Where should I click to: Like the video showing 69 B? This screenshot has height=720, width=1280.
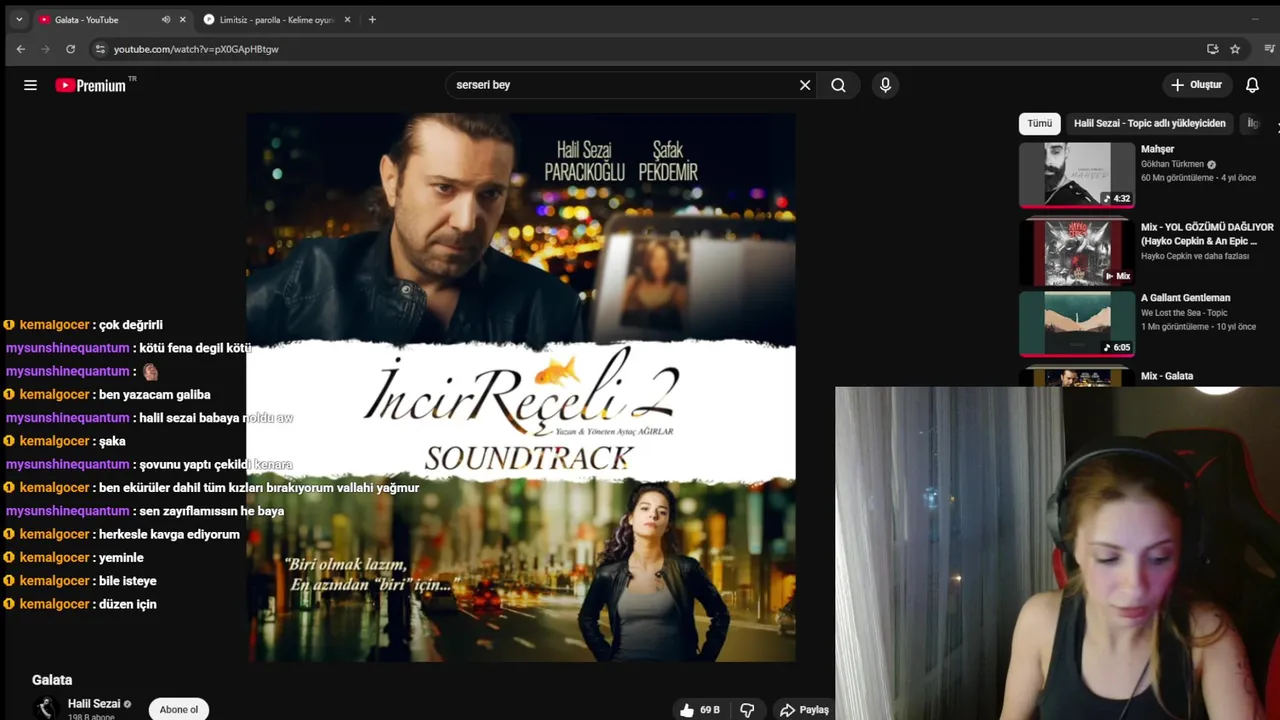pyautogui.click(x=700, y=709)
